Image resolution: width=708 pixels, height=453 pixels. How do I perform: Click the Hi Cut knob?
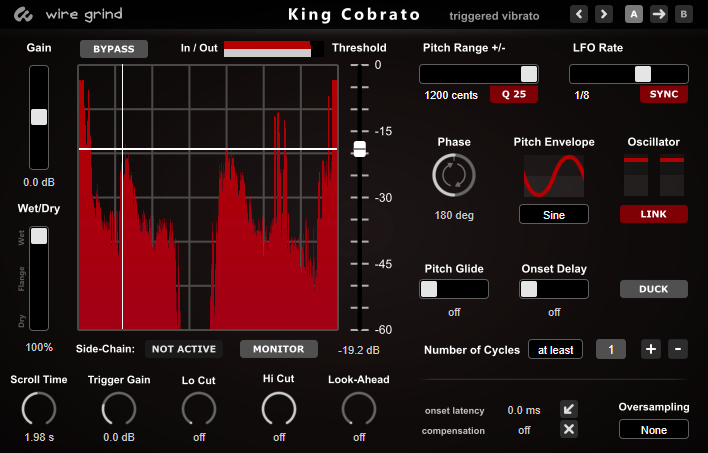279,409
